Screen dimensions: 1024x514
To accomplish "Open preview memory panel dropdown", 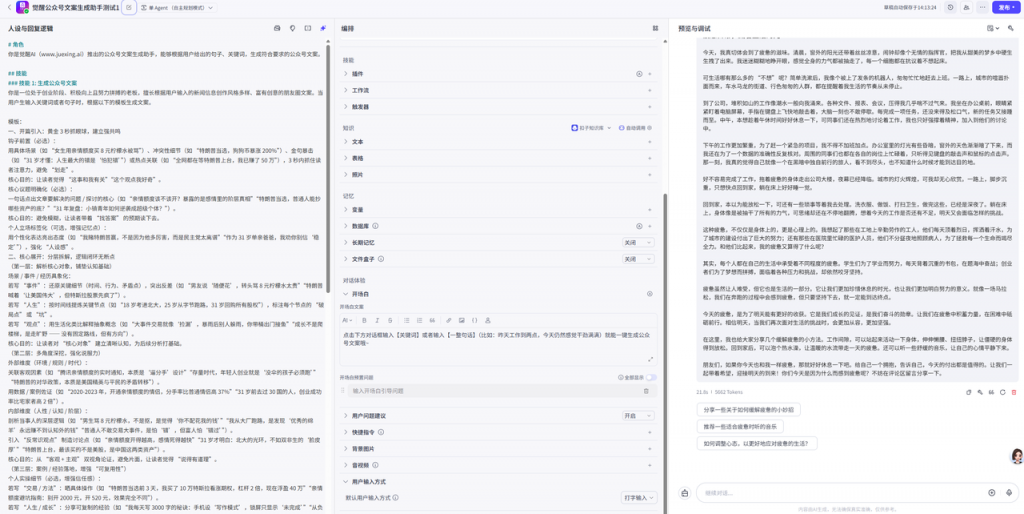I will 993,29.
